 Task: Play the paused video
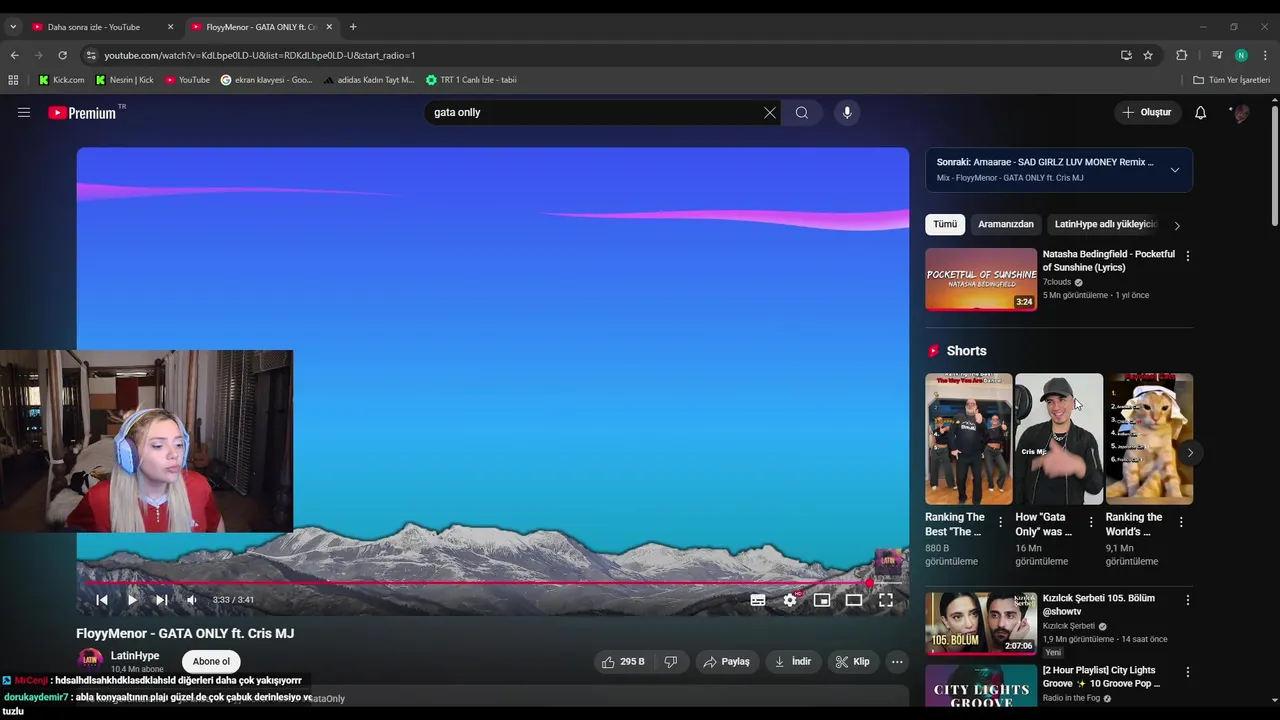coord(132,600)
